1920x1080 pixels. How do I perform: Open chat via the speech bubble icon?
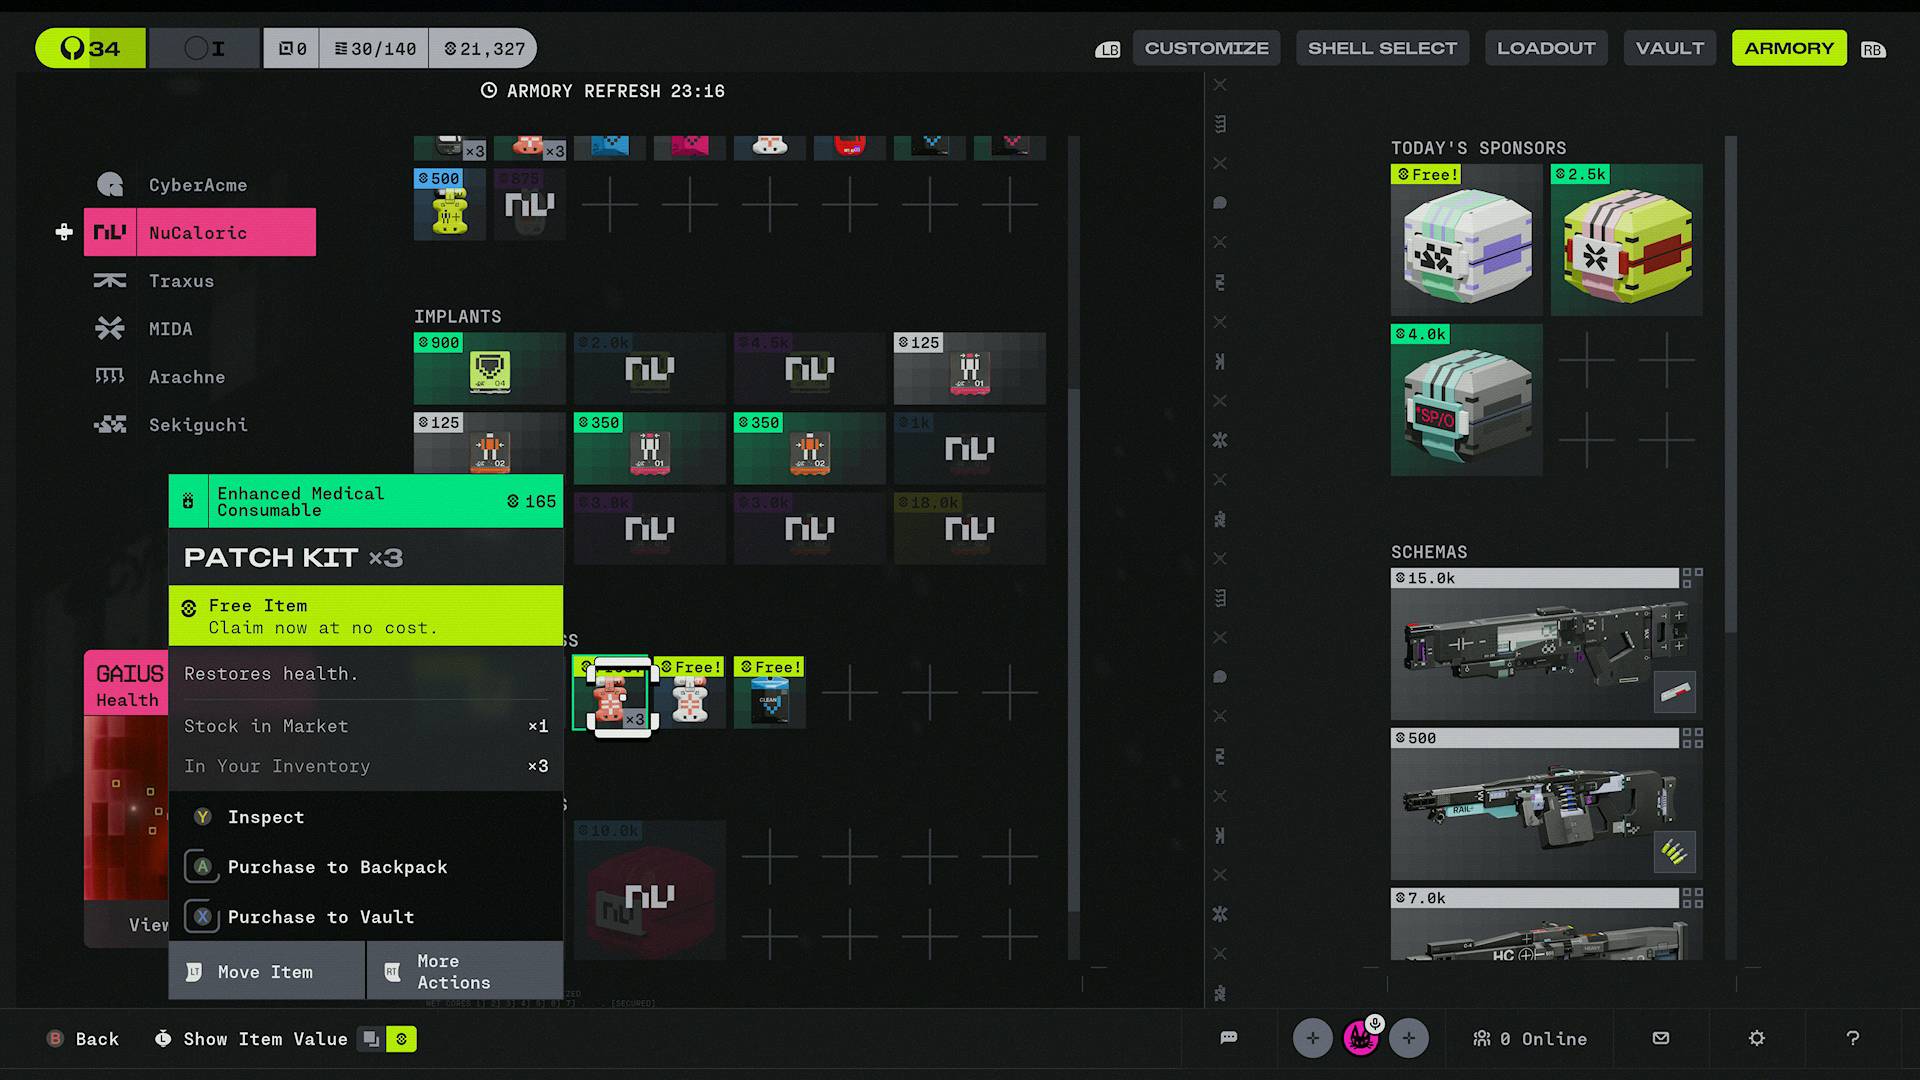[1228, 1038]
